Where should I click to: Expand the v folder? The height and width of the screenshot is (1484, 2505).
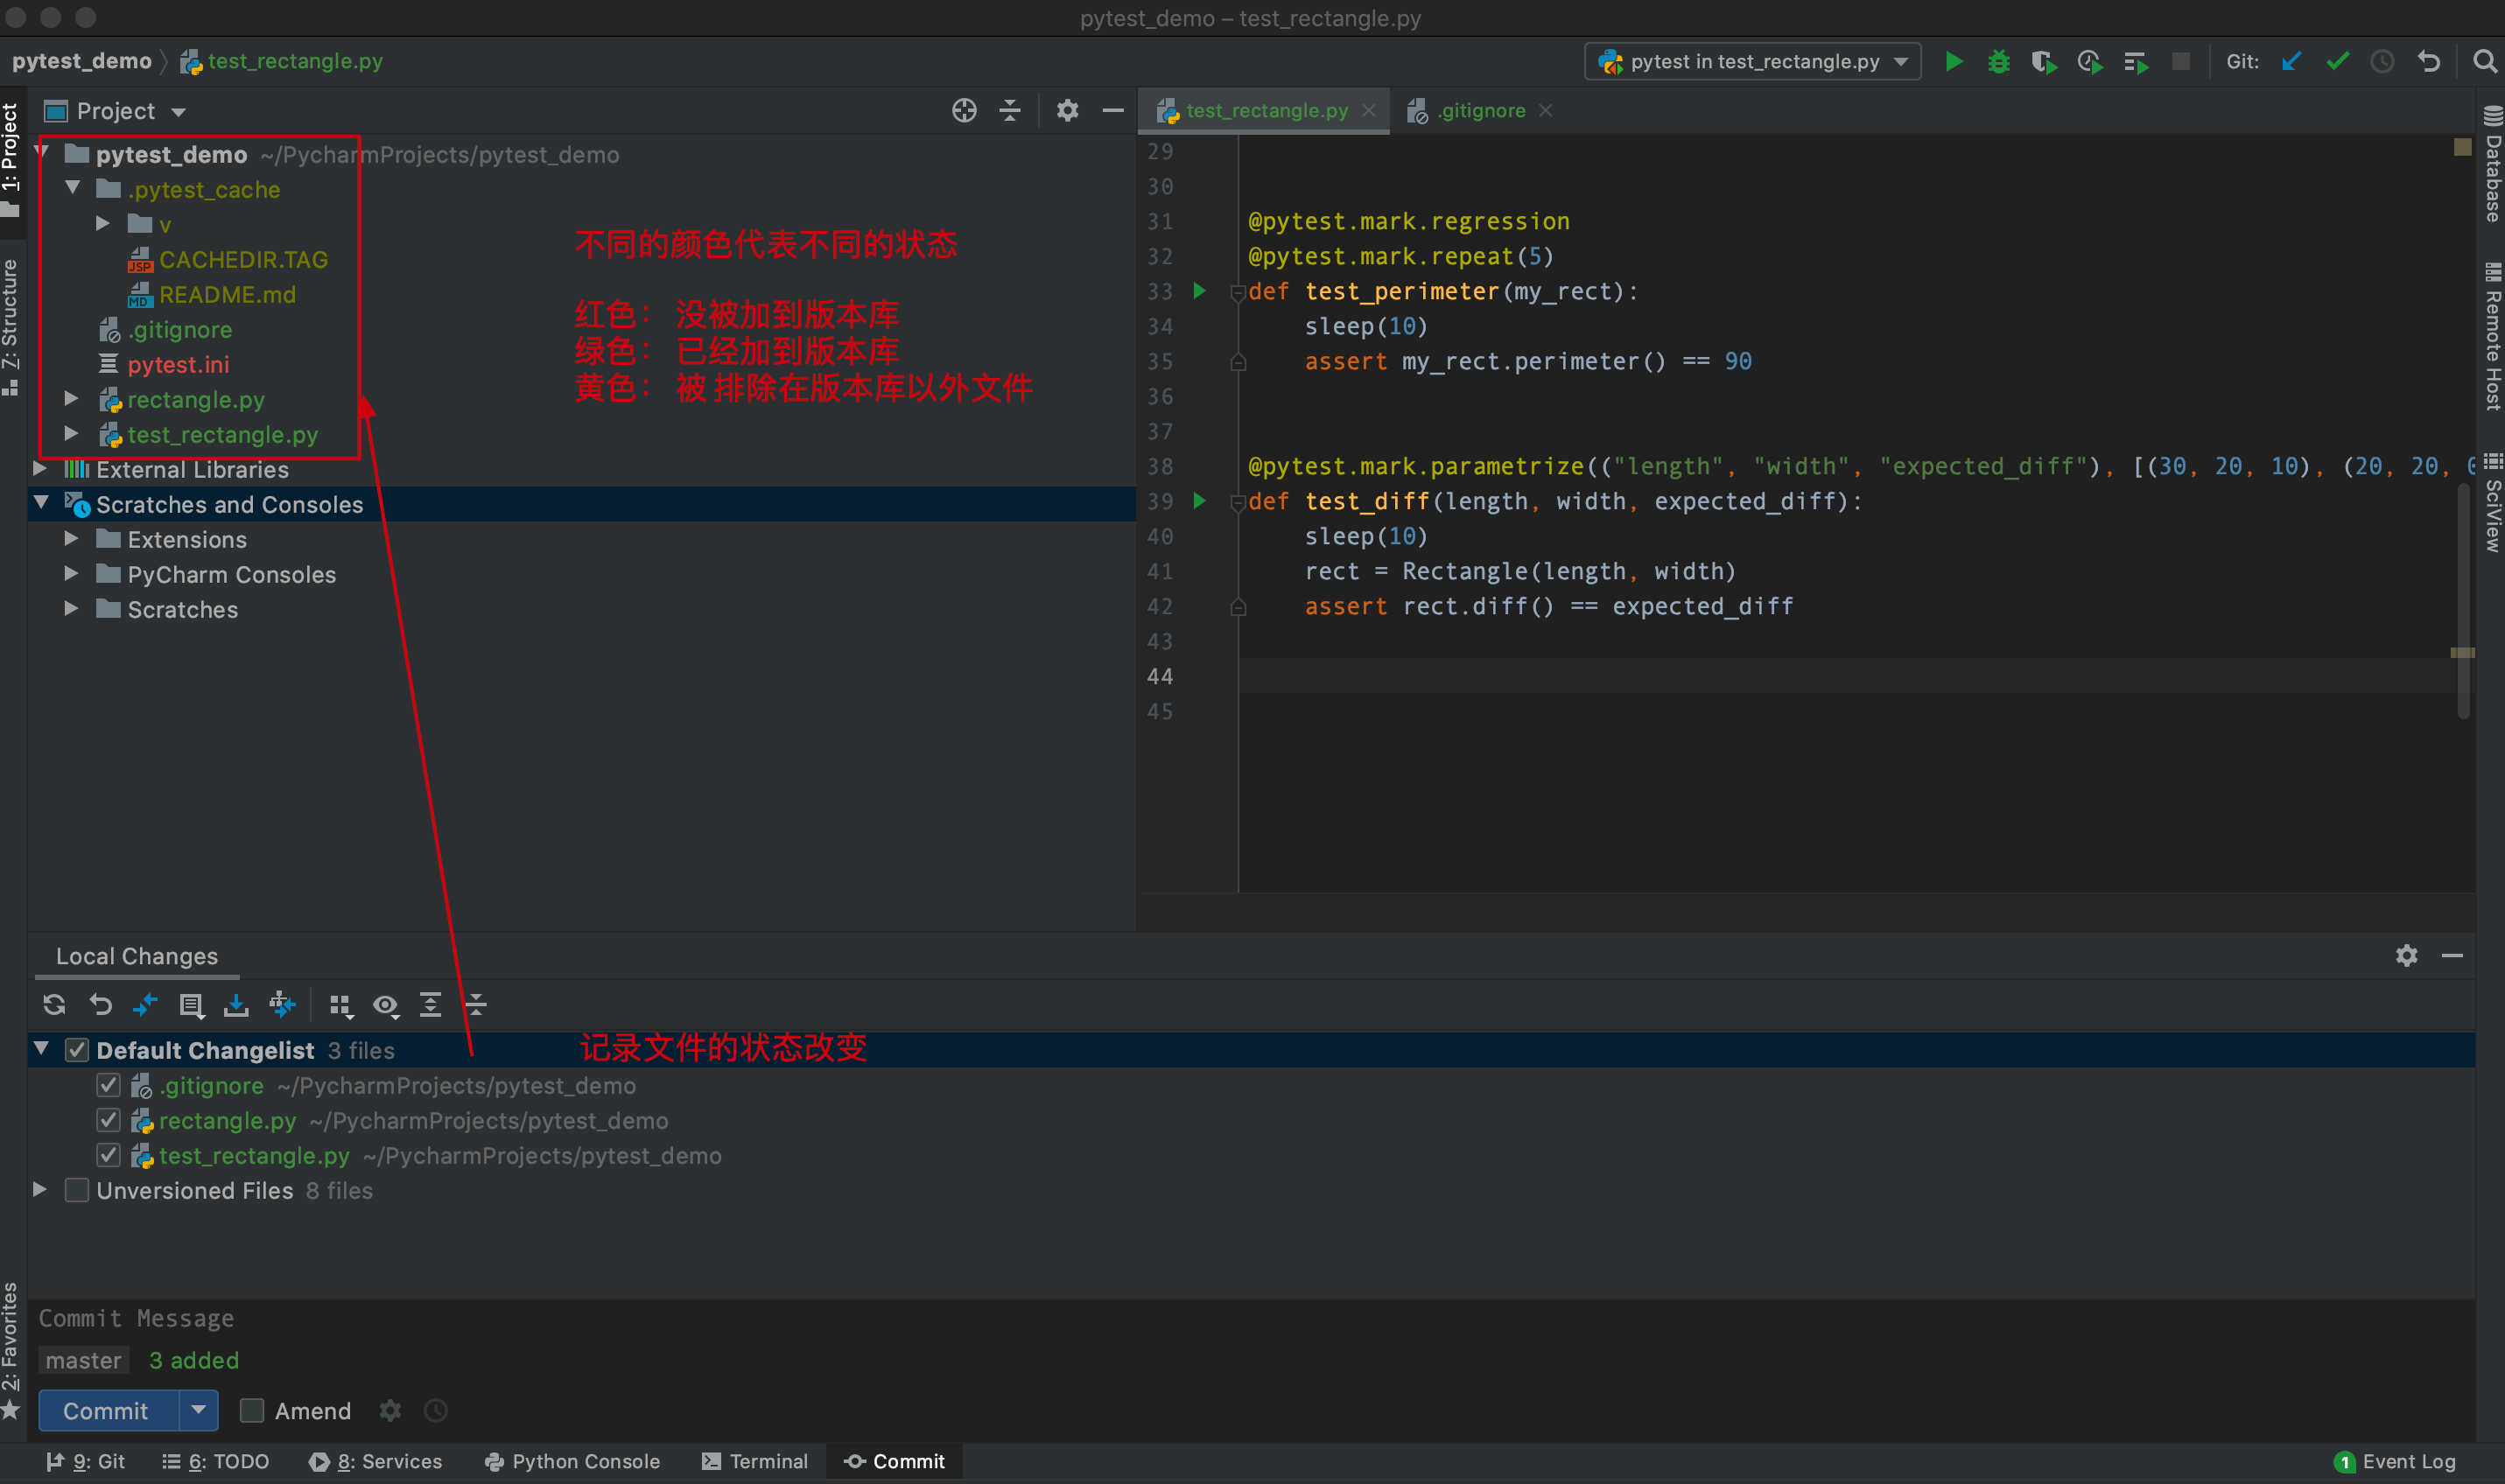tap(102, 223)
